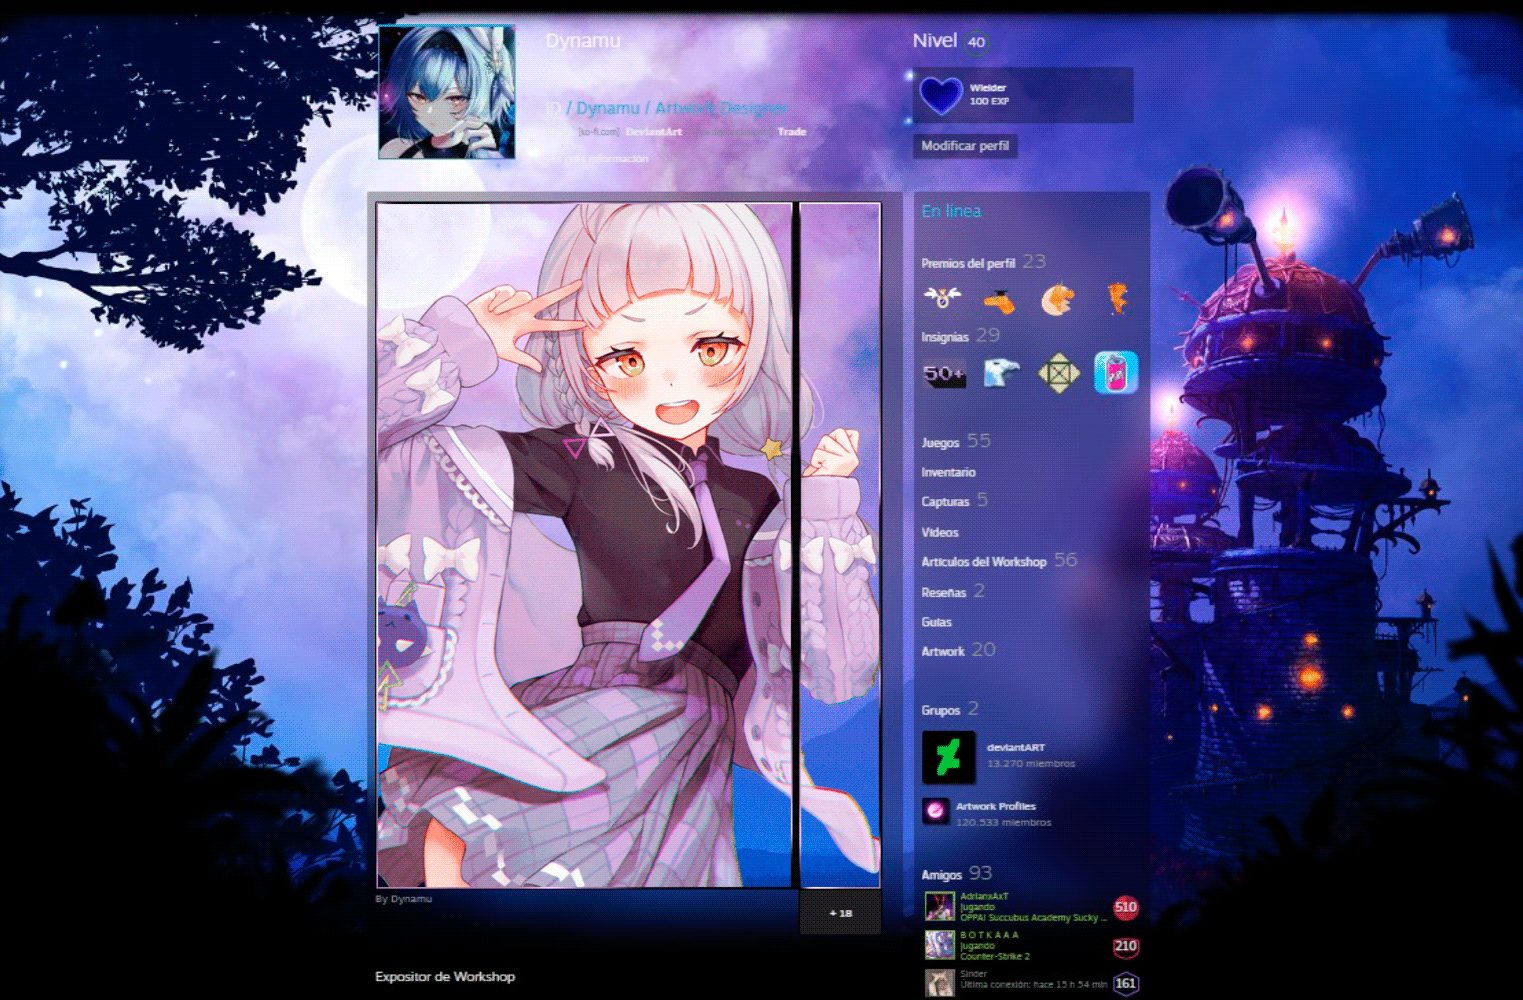Image resolution: width=1523 pixels, height=1000 pixels.
Task: Open the Premios del perfil section
Action: tap(968, 263)
